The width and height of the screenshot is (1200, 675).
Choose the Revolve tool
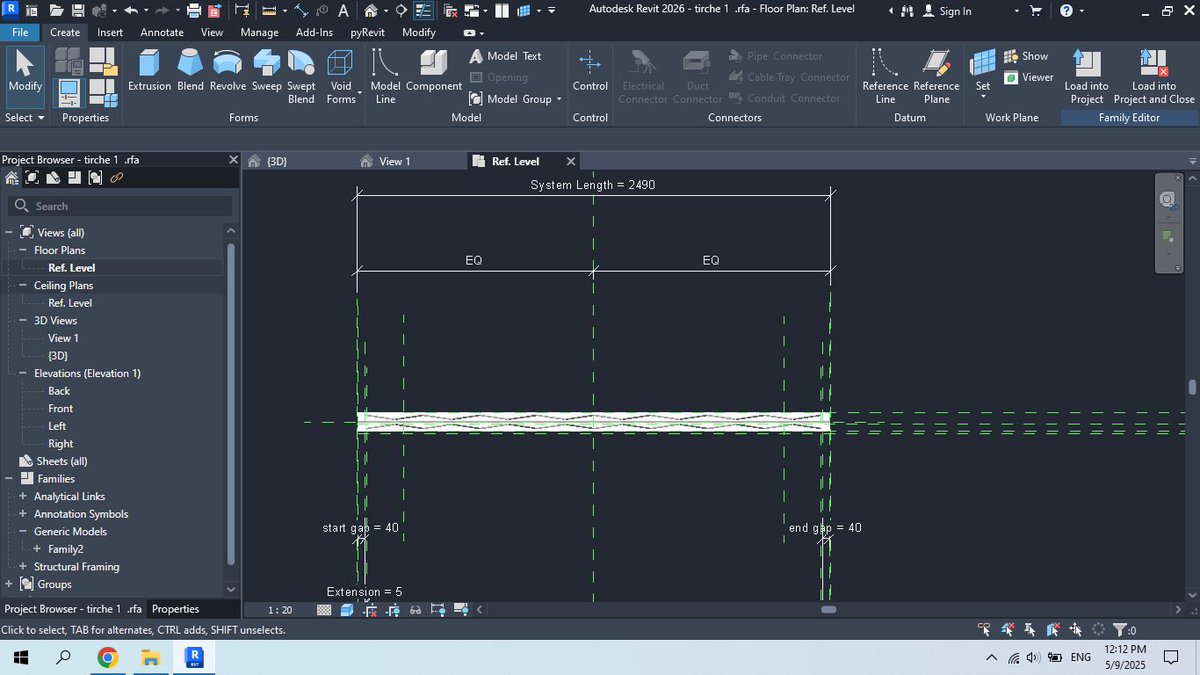coord(227,72)
